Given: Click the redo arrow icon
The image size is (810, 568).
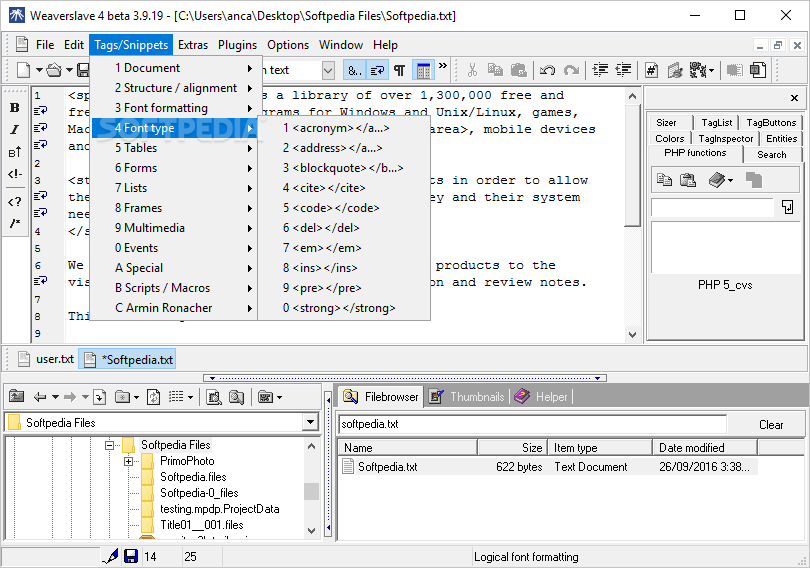Looking at the screenshot, I should tap(571, 70).
